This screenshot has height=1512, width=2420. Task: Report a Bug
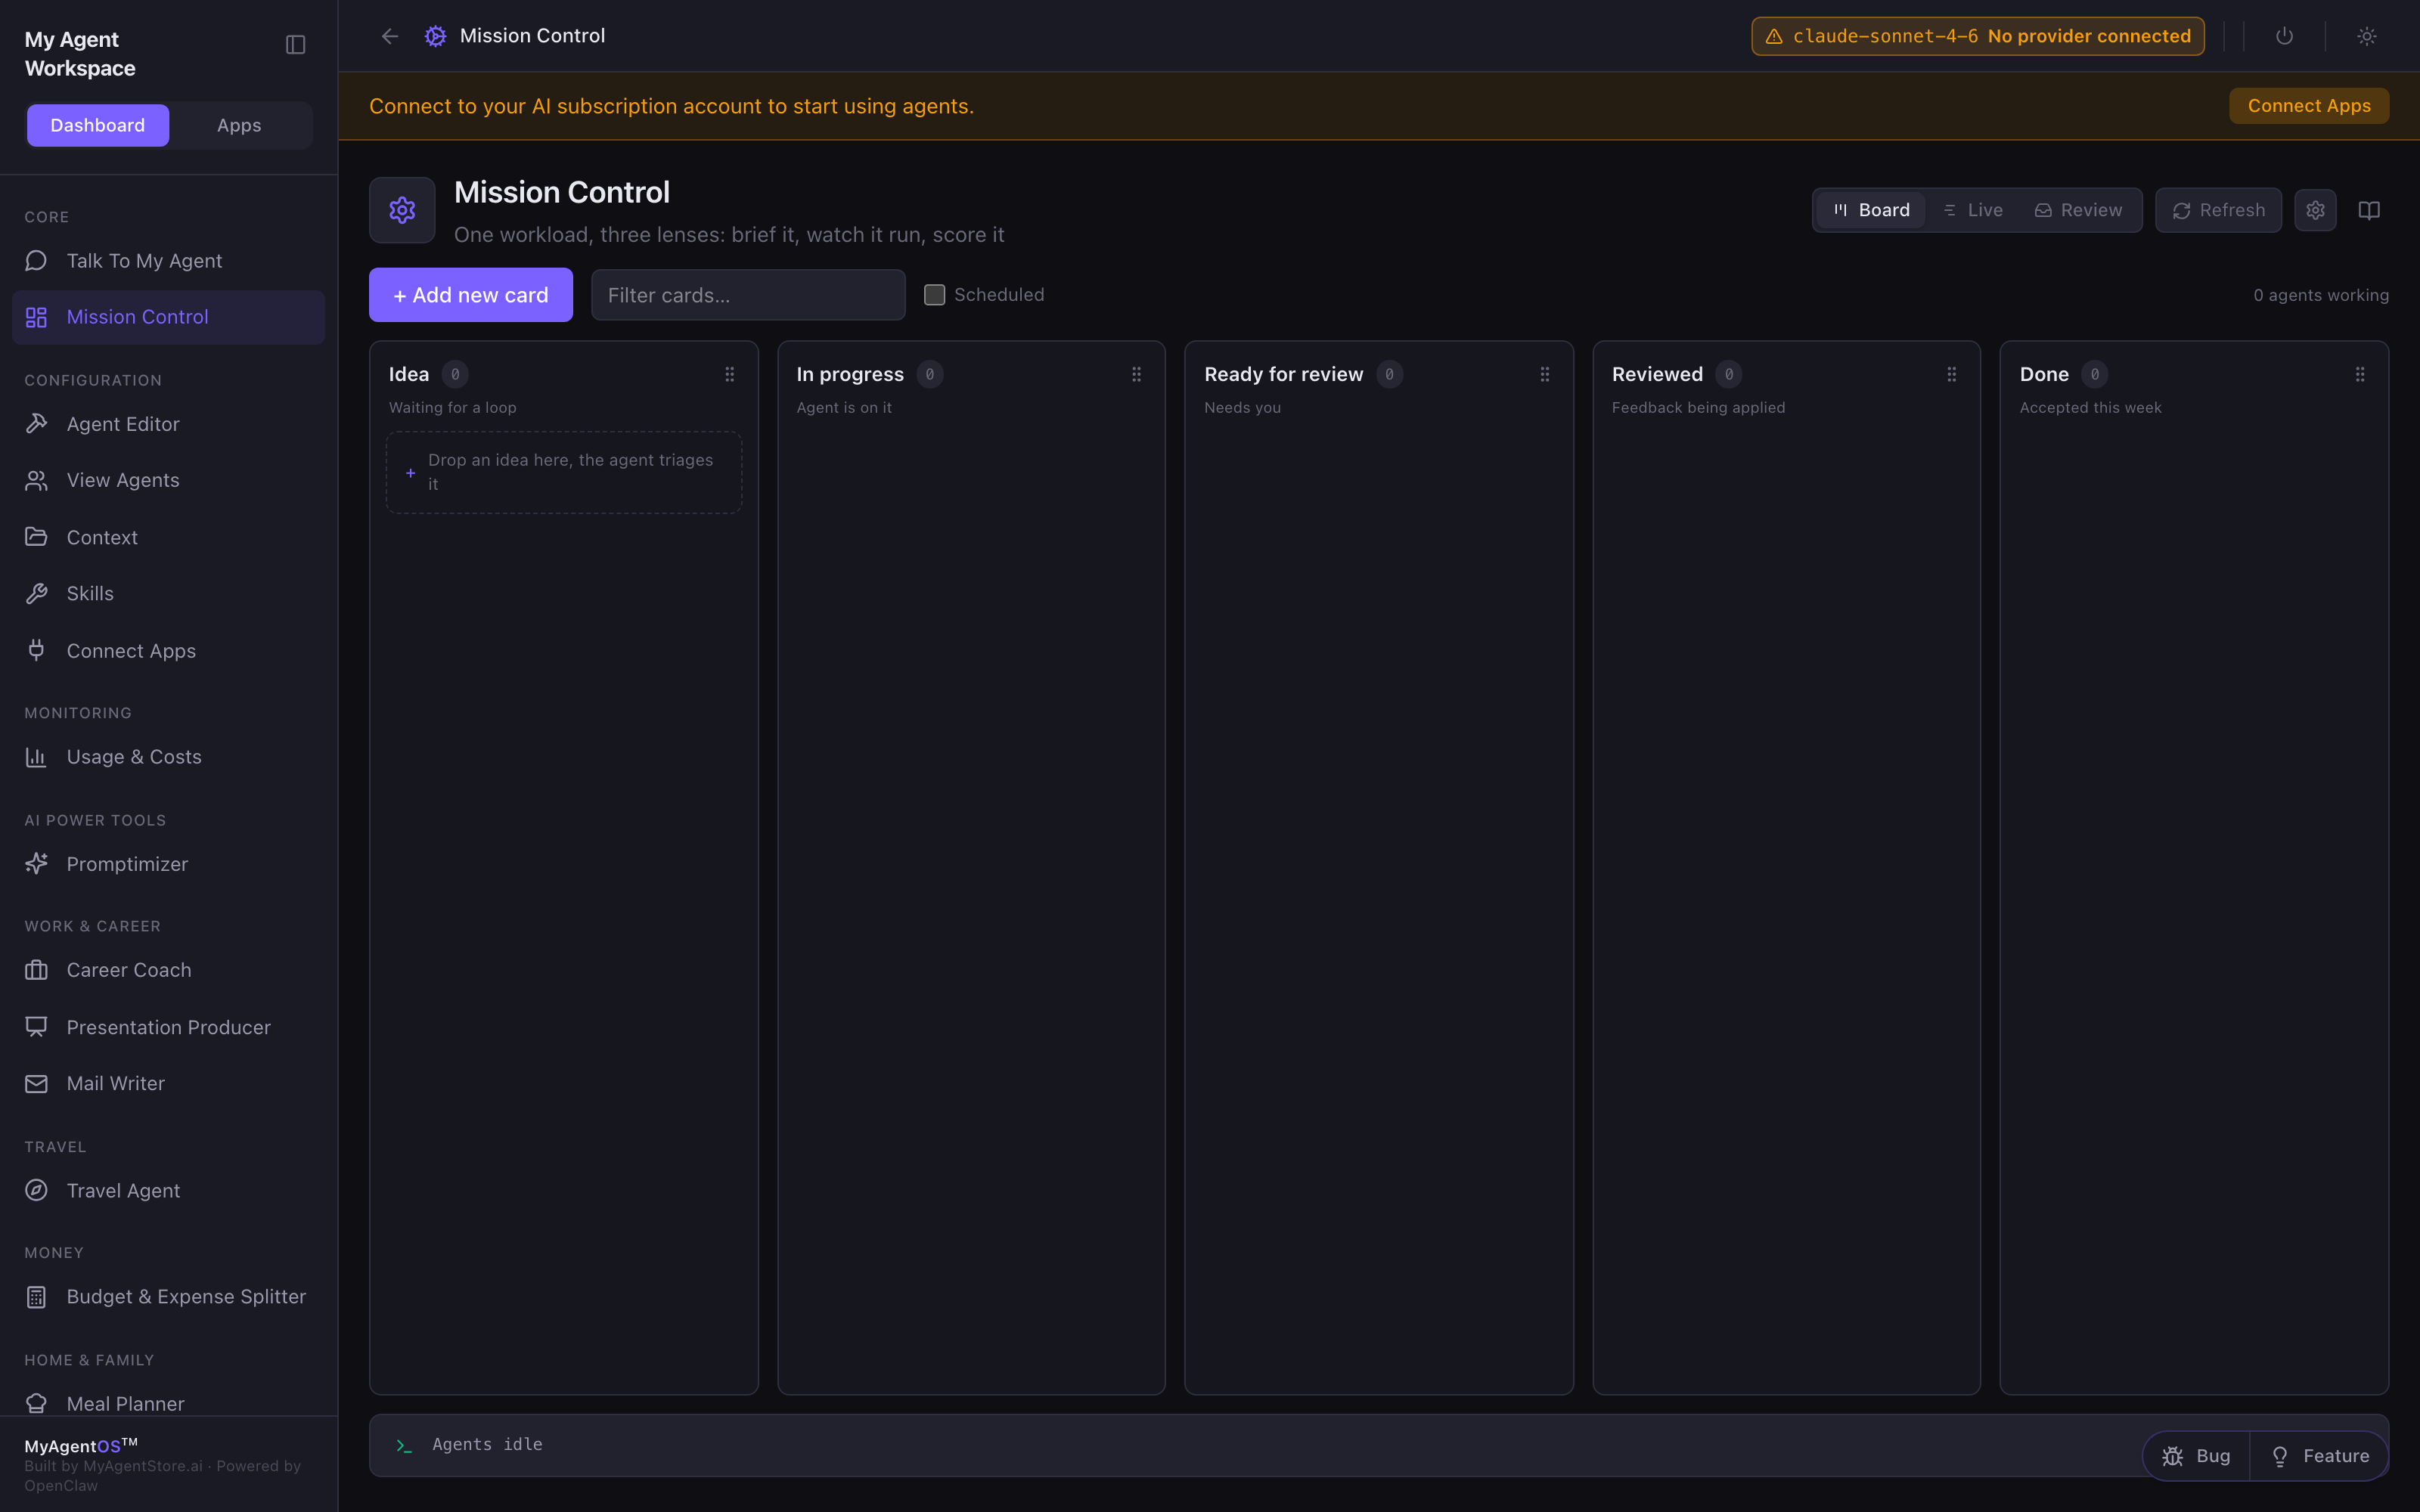(x=2196, y=1456)
